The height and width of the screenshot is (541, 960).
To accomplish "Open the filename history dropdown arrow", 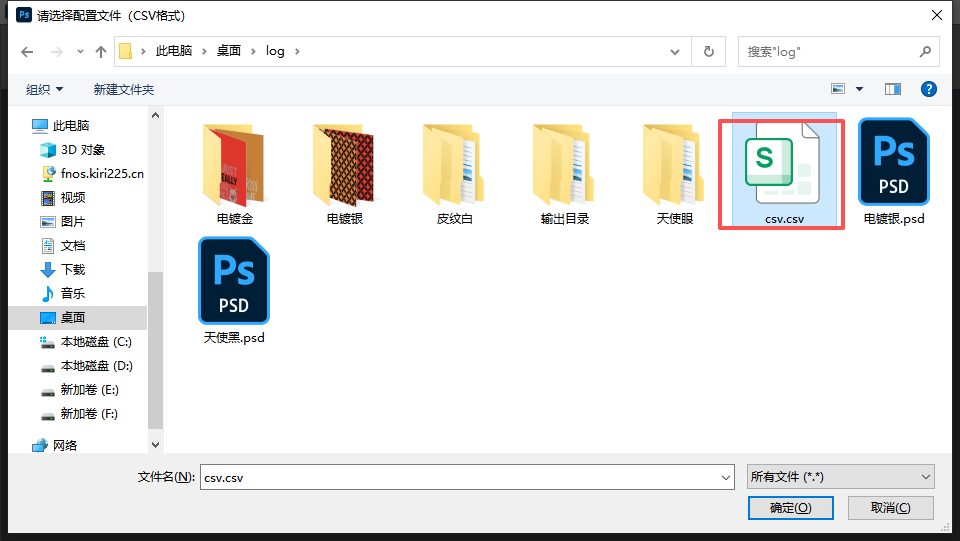I will tap(726, 478).
